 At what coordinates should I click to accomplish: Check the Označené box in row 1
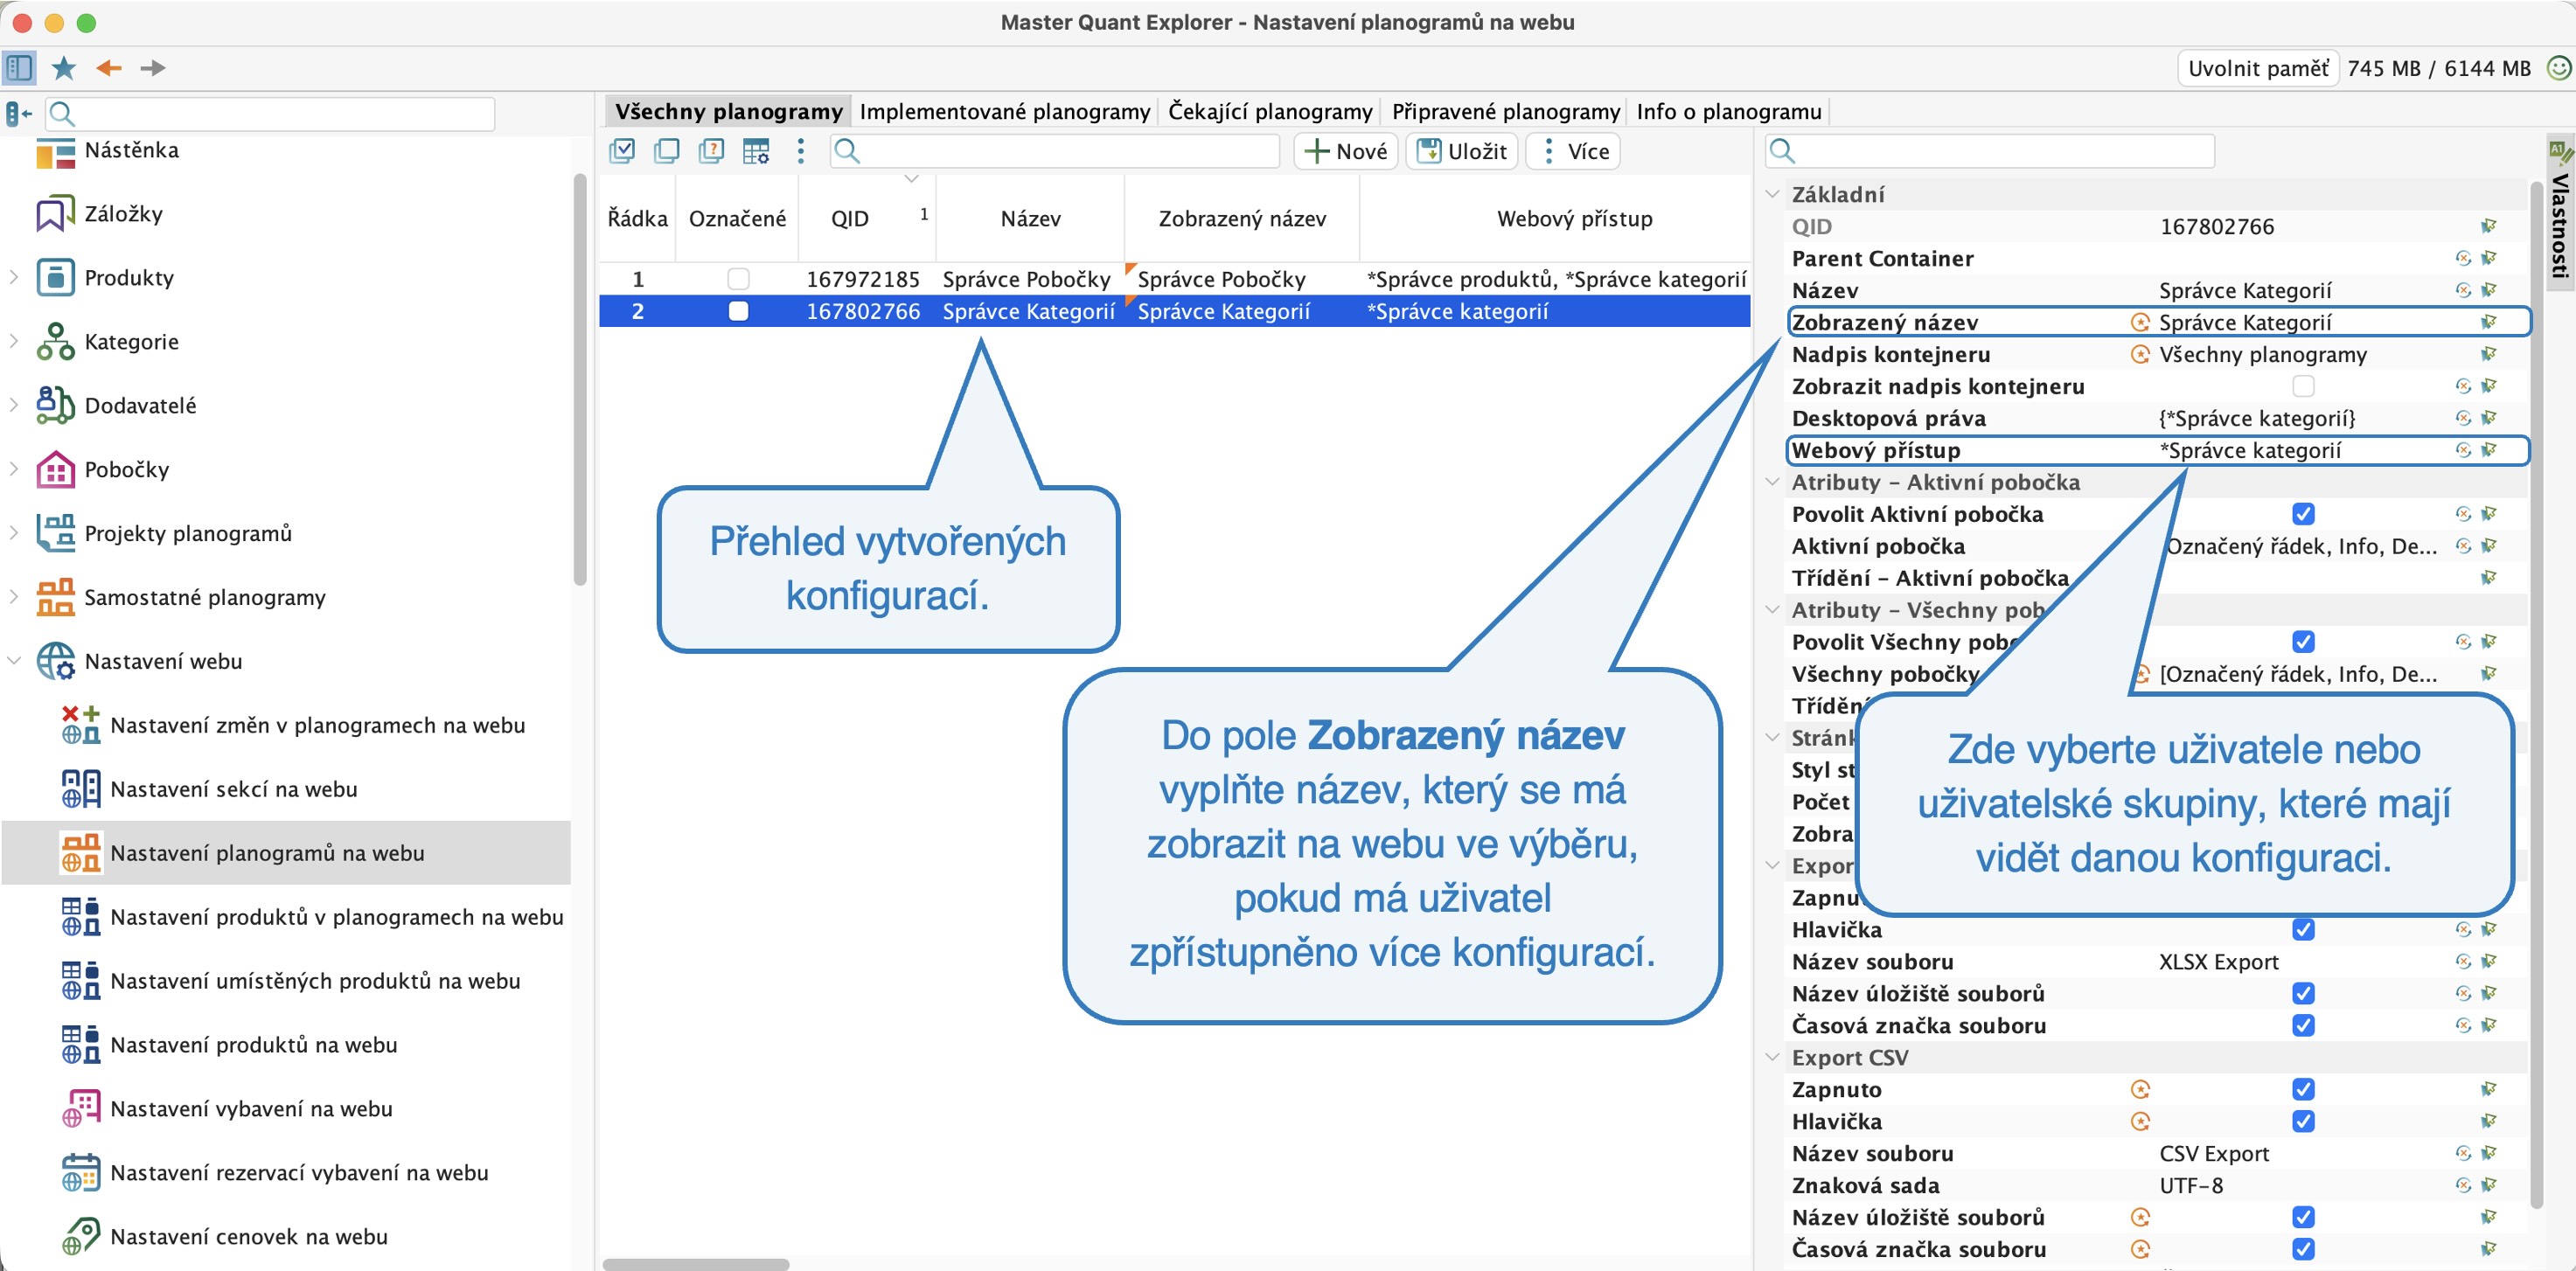[738, 279]
